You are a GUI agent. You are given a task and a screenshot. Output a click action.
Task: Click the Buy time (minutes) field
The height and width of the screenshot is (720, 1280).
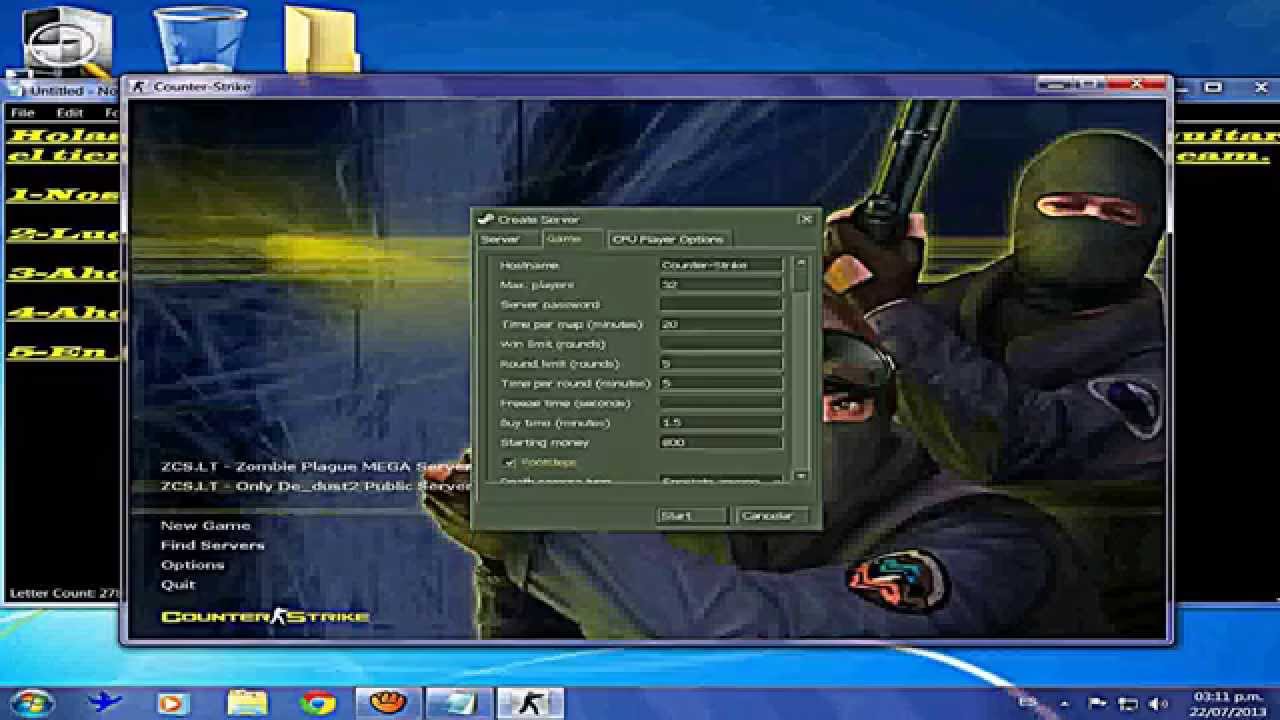[x=720, y=422]
